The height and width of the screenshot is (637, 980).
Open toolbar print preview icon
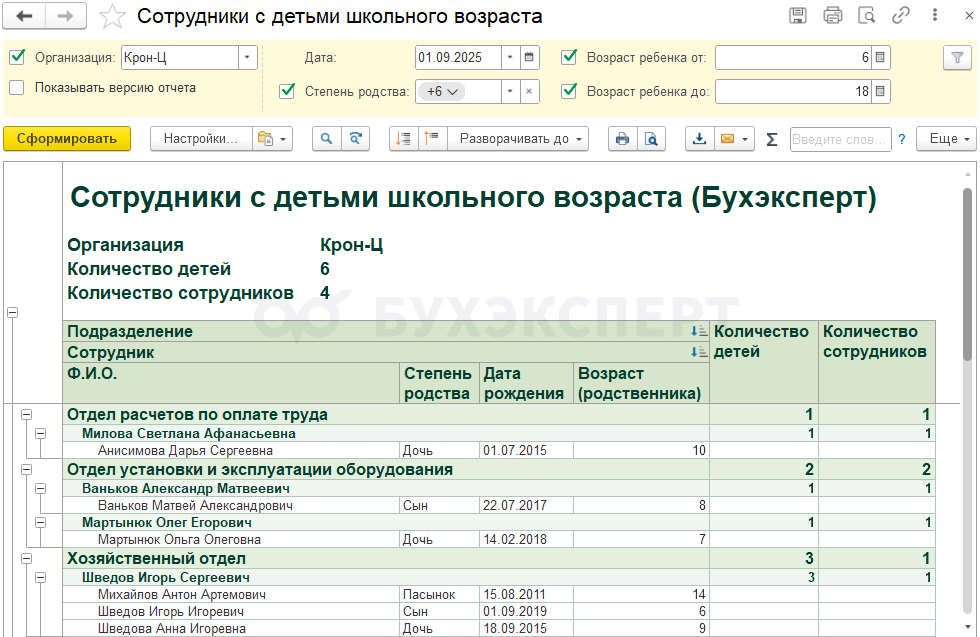pyautogui.click(x=651, y=139)
